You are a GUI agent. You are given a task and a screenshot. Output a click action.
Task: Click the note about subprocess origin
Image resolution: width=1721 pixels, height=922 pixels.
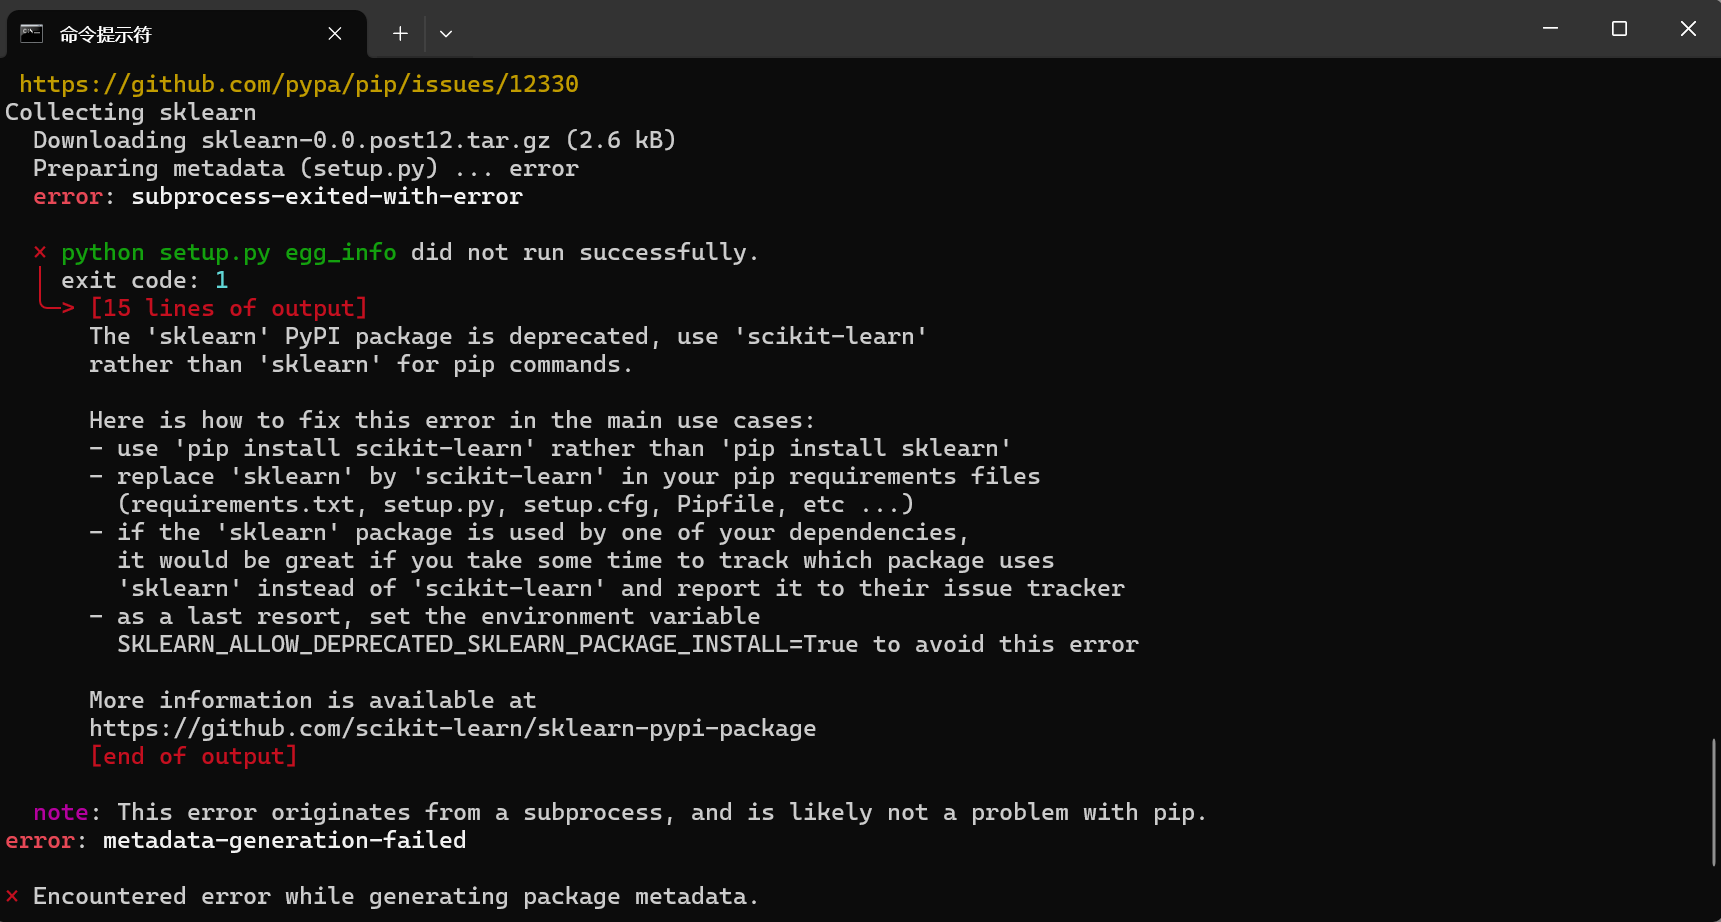click(x=620, y=812)
